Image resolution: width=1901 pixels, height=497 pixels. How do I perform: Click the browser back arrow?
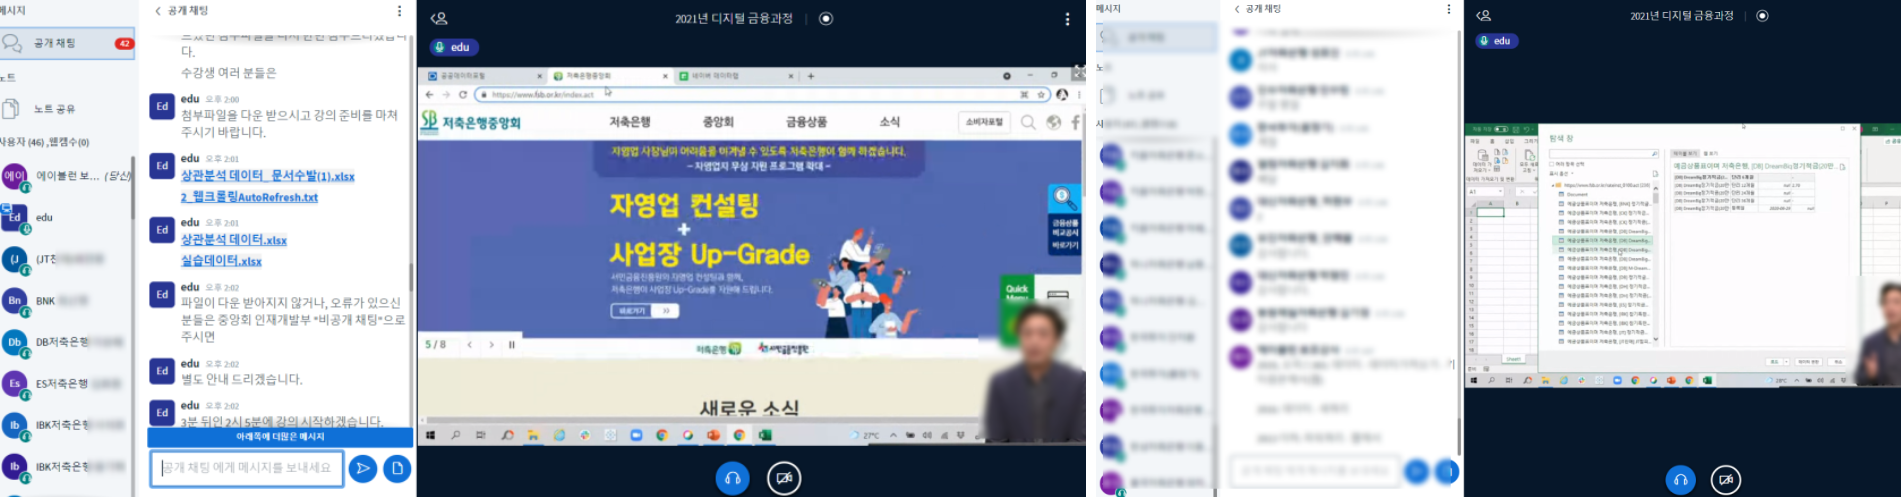(429, 95)
